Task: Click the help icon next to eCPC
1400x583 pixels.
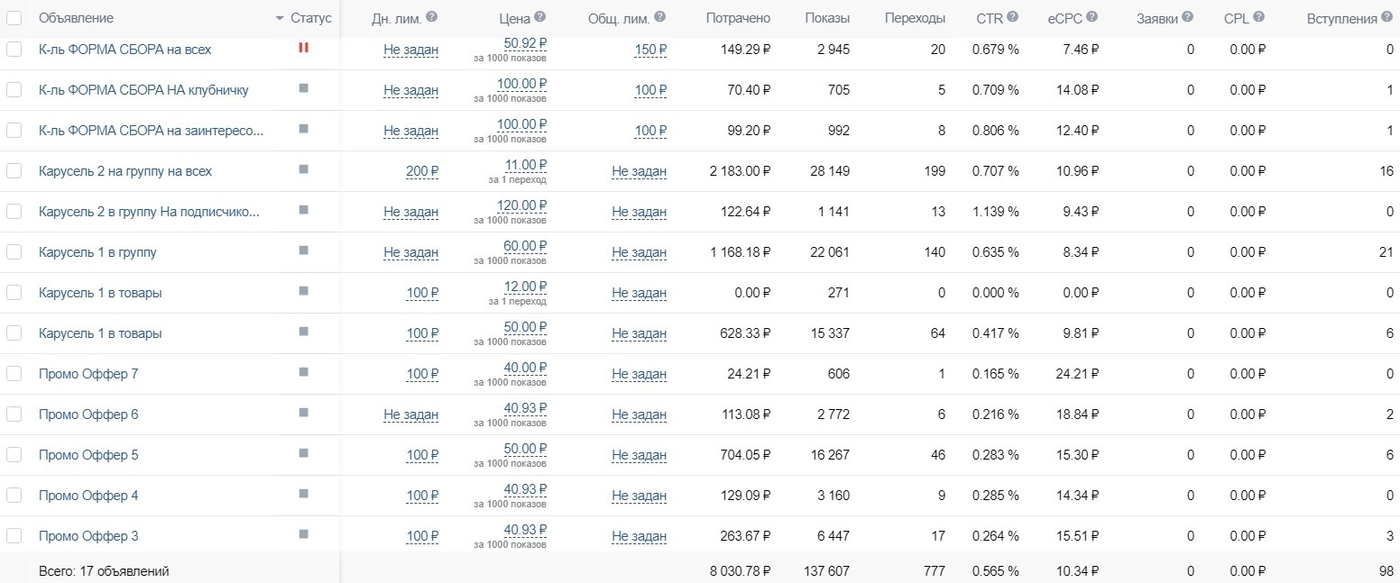Action: point(1092,17)
